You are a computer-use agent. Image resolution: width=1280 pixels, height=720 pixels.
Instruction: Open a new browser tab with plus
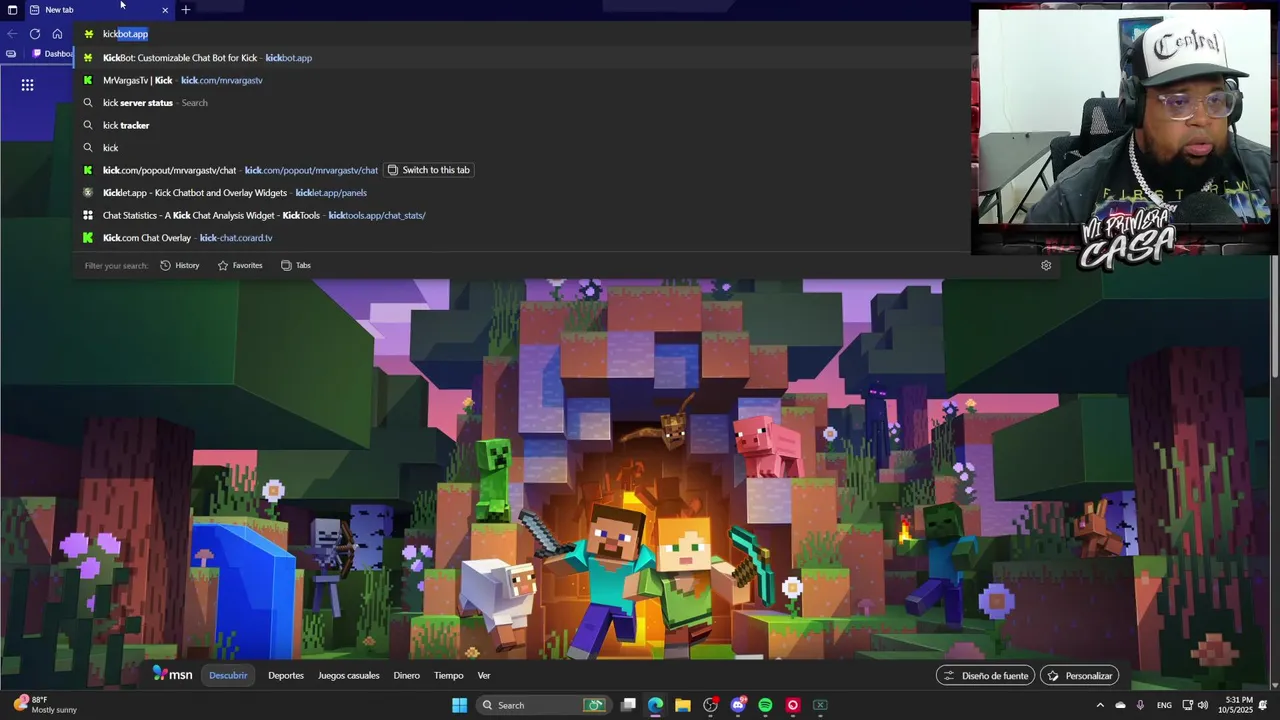click(x=185, y=10)
